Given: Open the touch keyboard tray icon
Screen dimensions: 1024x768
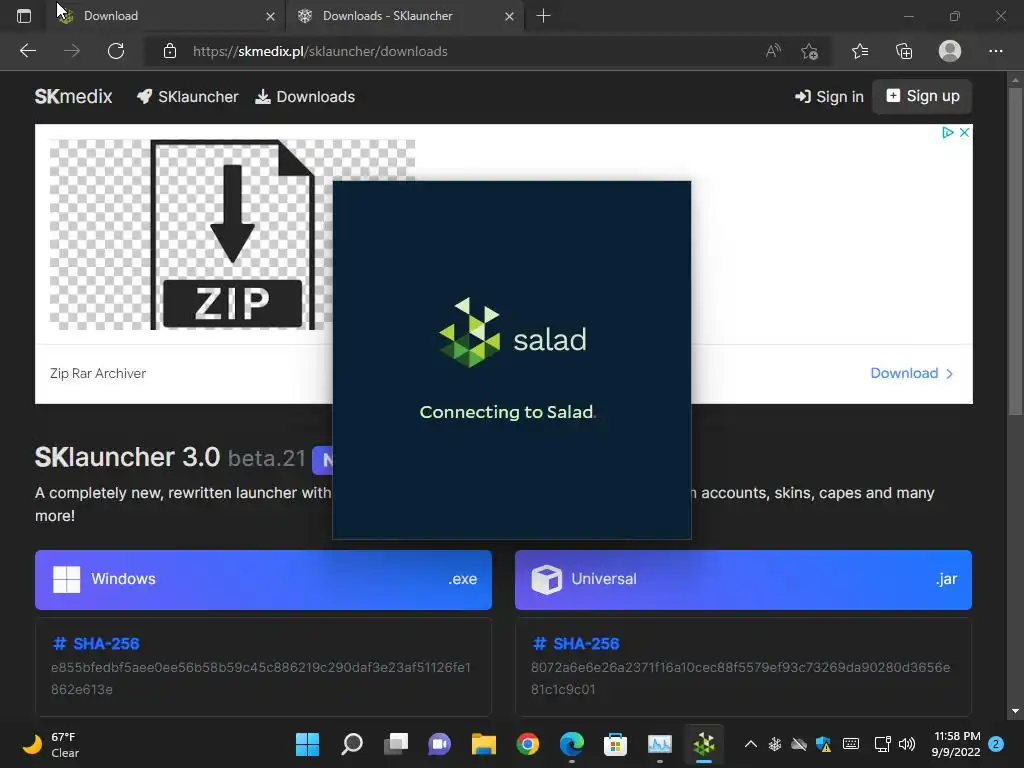Looking at the screenshot, I should [851, 744].
